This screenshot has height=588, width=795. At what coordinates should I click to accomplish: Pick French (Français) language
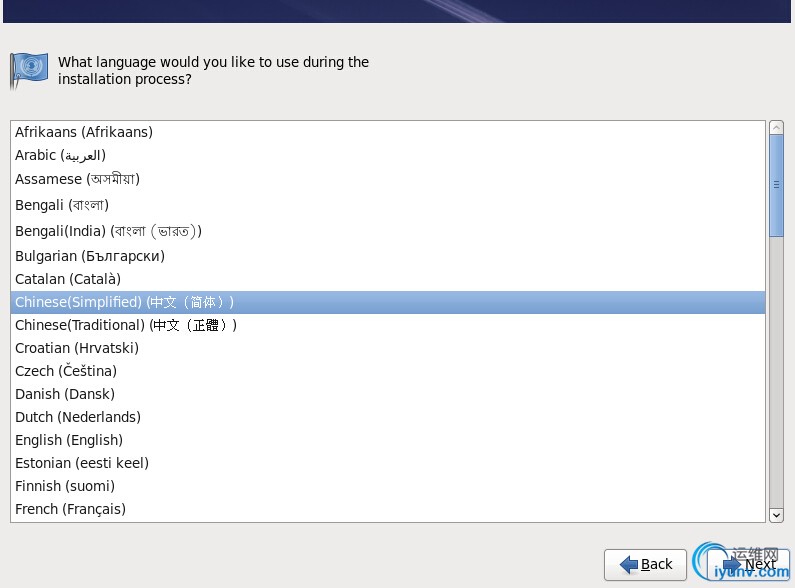(x=387, y=509)
